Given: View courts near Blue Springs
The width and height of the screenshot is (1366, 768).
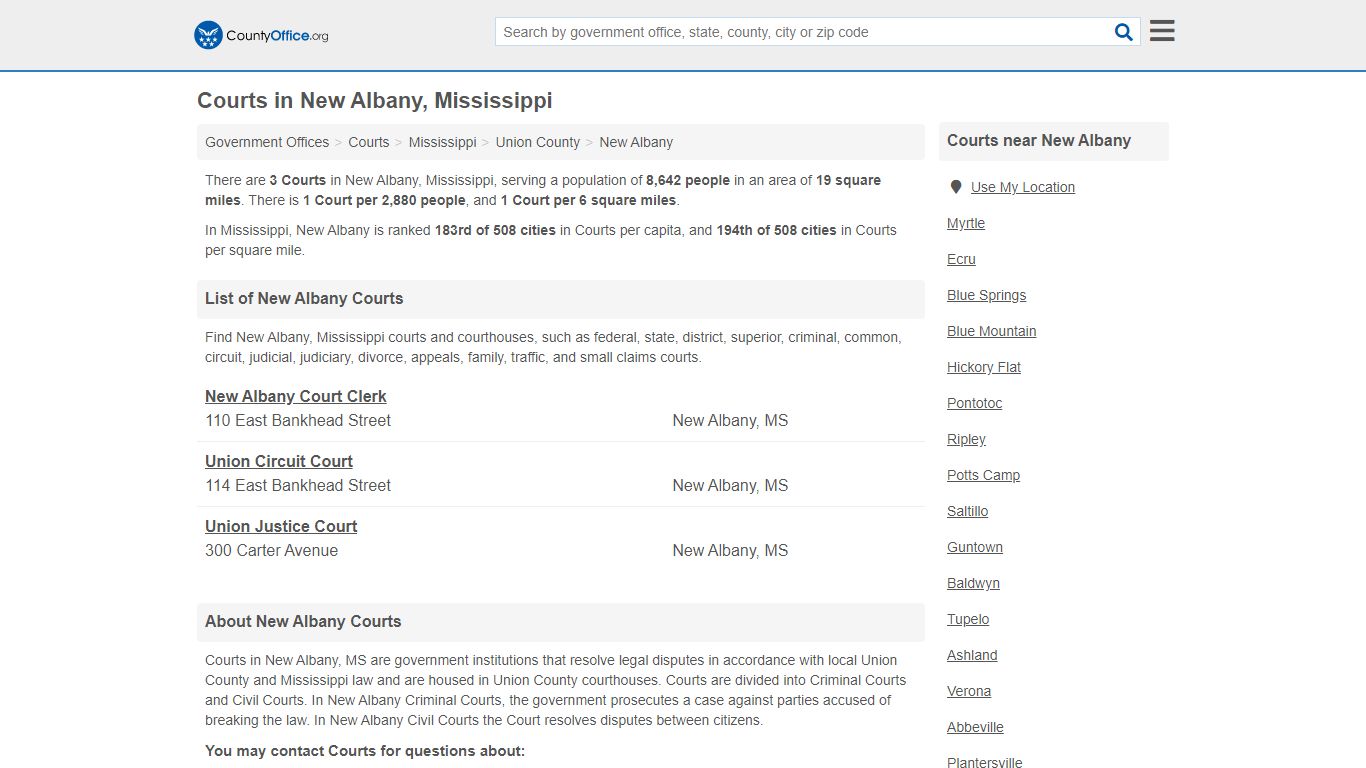Looking at the screenshot, I should coord(987,295).
